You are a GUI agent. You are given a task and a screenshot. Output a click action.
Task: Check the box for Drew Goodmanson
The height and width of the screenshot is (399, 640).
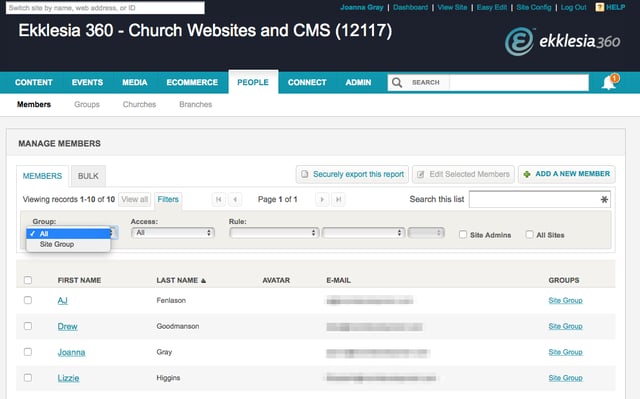pos(28,326)
